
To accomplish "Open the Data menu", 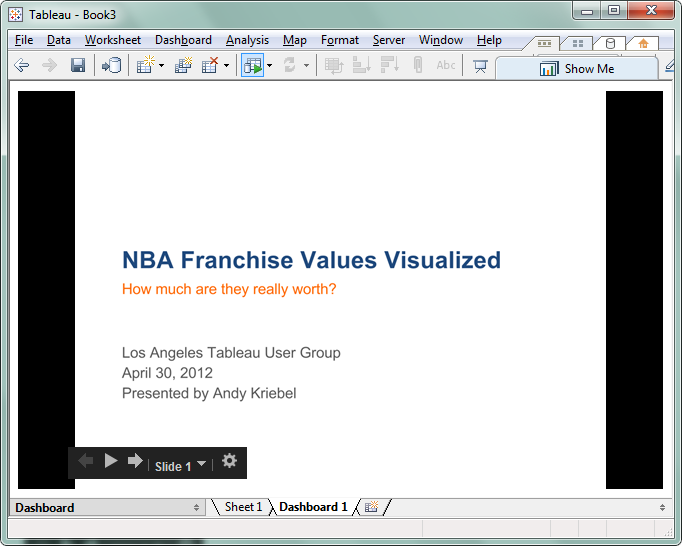I will click(x=59, y=40).
